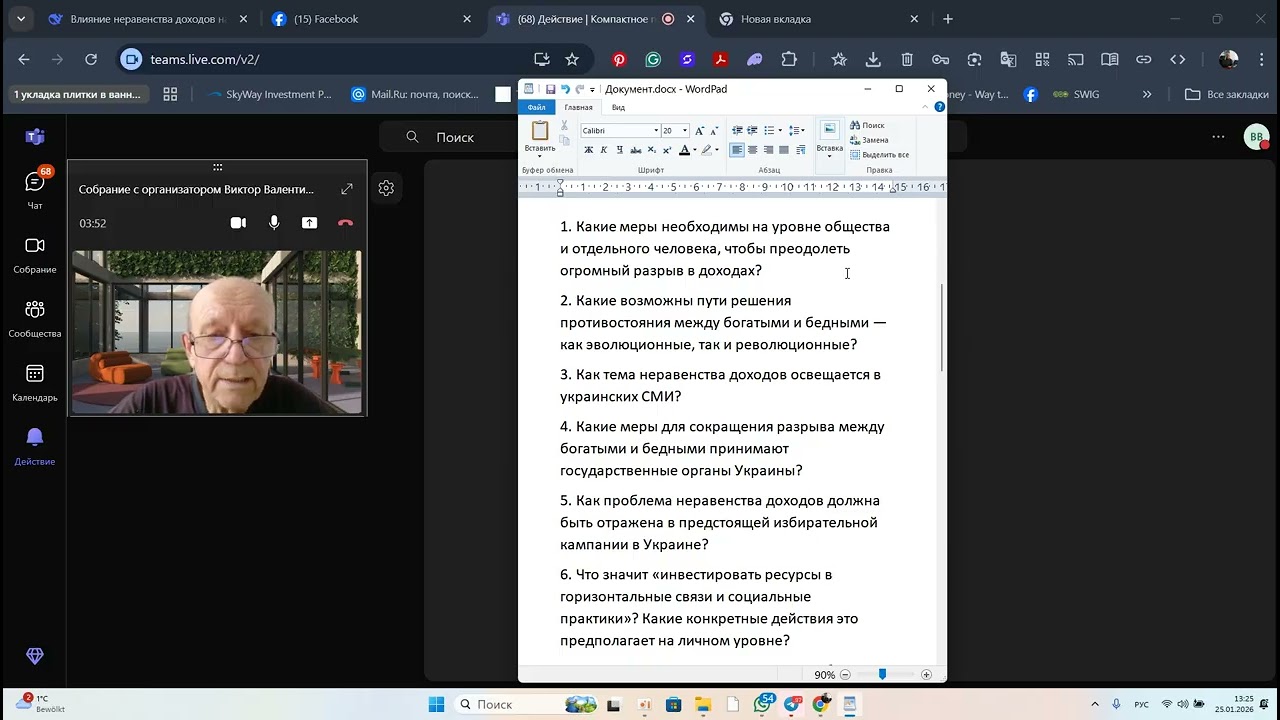Open Chrome extensions puzzle icon
This screenshot has width=1280, height=720.
click(x=789, y=60)
